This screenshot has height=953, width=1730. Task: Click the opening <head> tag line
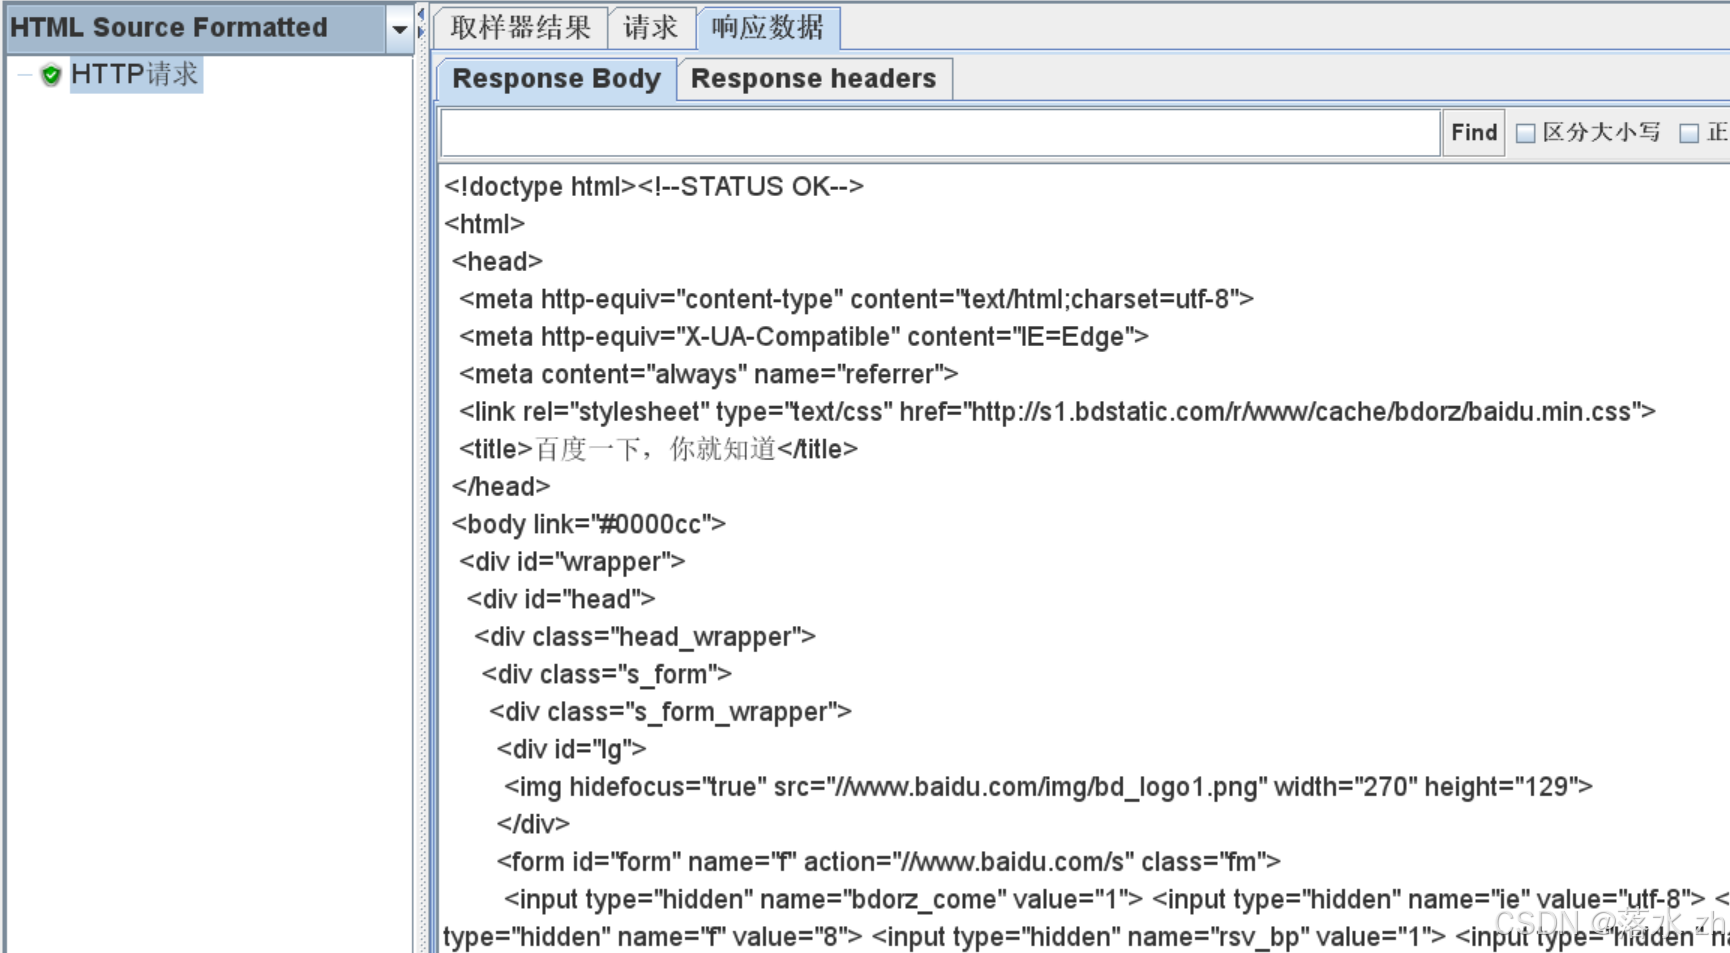click(497, 262)
